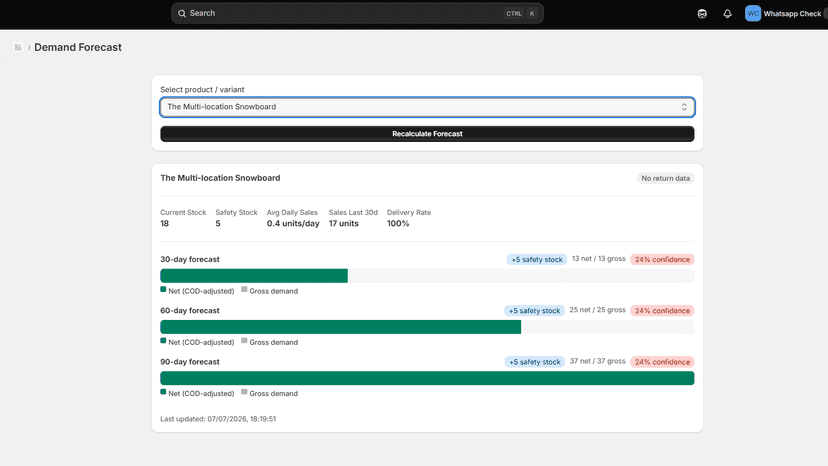The width and height of the screenshot is (828, 466).
Task: Click the '0.4 units/day' value
Action: click(293, 223)
